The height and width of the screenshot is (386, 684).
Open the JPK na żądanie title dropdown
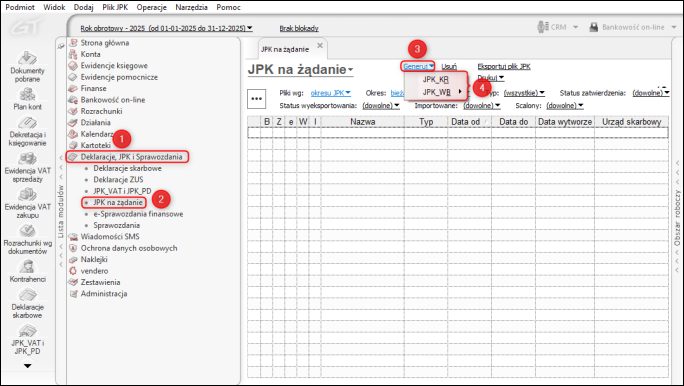pos(350,70)
